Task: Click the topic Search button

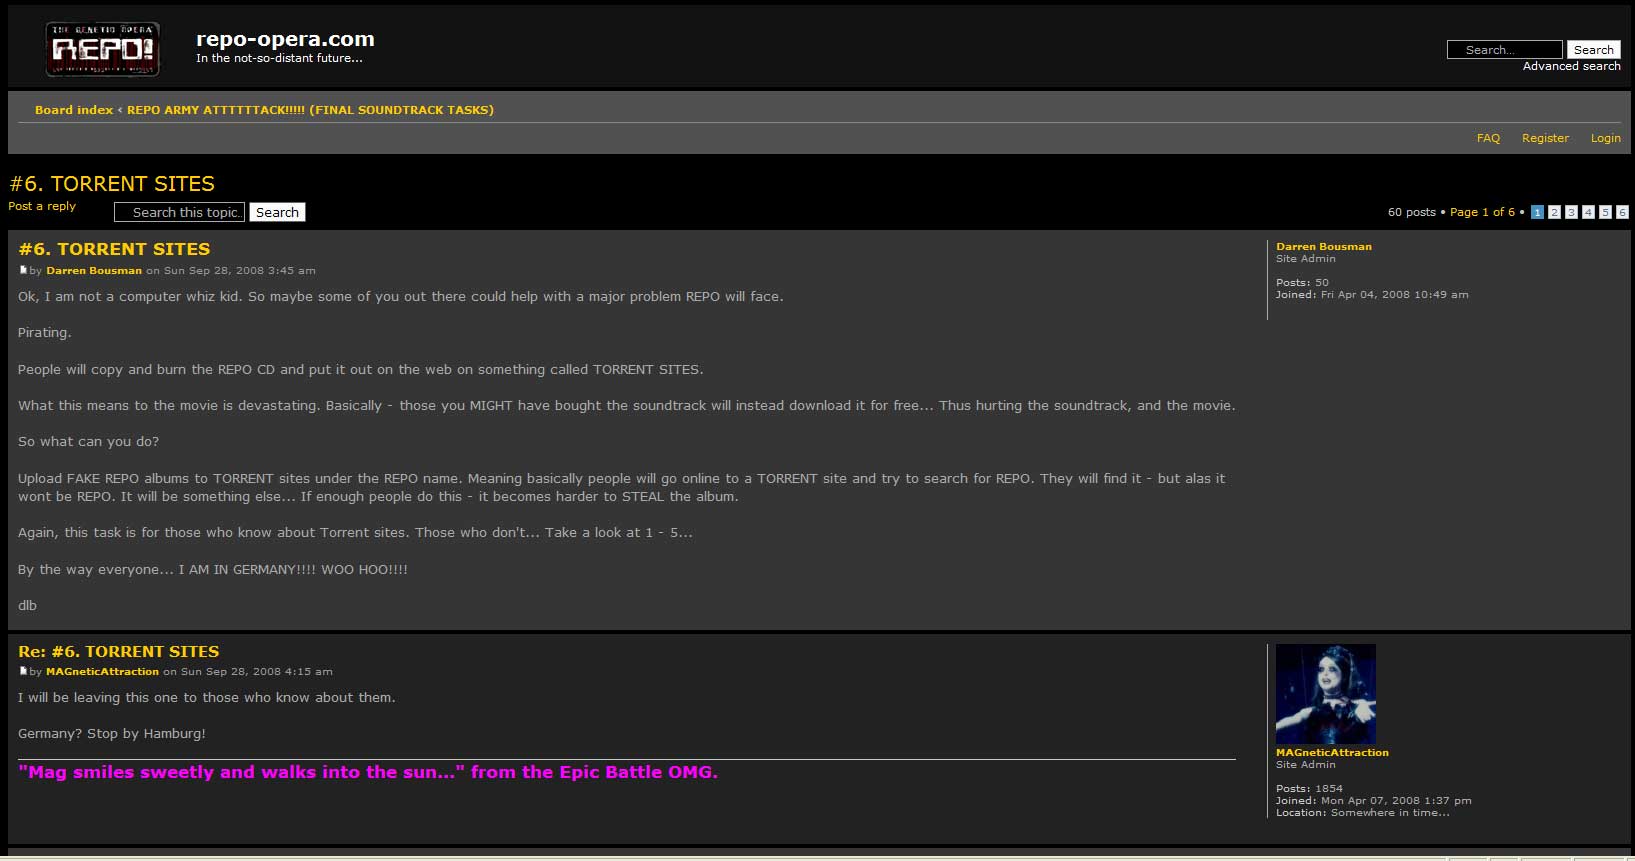Action: coord(277,212)
